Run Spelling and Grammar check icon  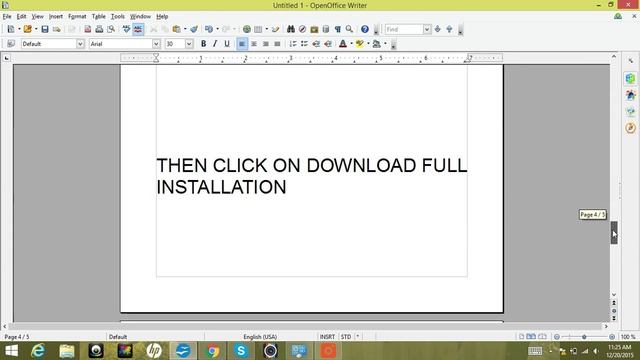(127, 29)
